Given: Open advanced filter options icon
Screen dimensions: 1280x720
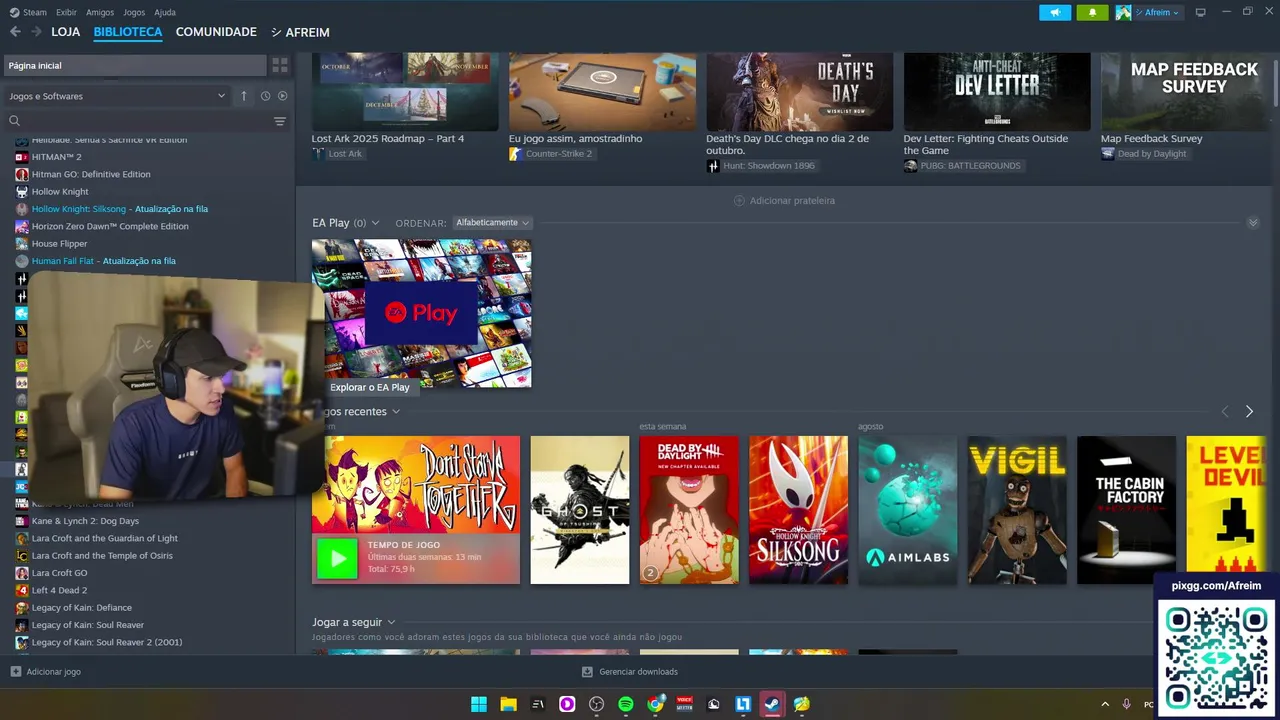Looking at the screenshot, I should click(280, 121).
